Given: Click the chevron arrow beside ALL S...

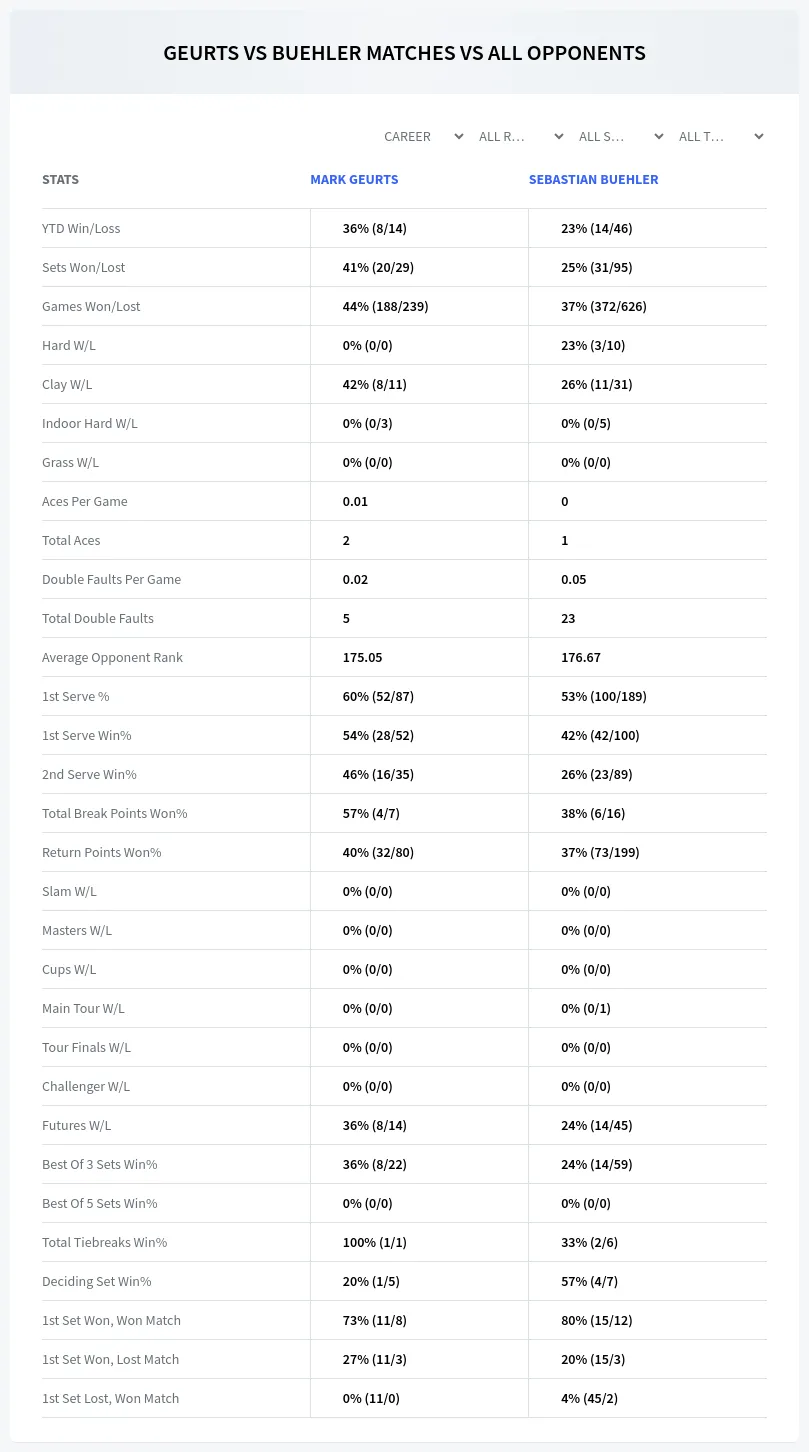Looking at the screenshot, I should (x=658, y=136).
